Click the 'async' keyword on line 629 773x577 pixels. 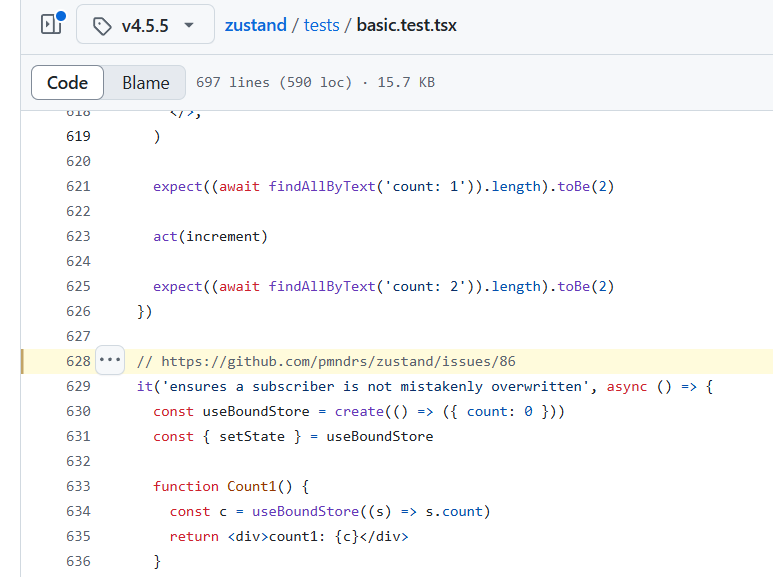[627, 387]
